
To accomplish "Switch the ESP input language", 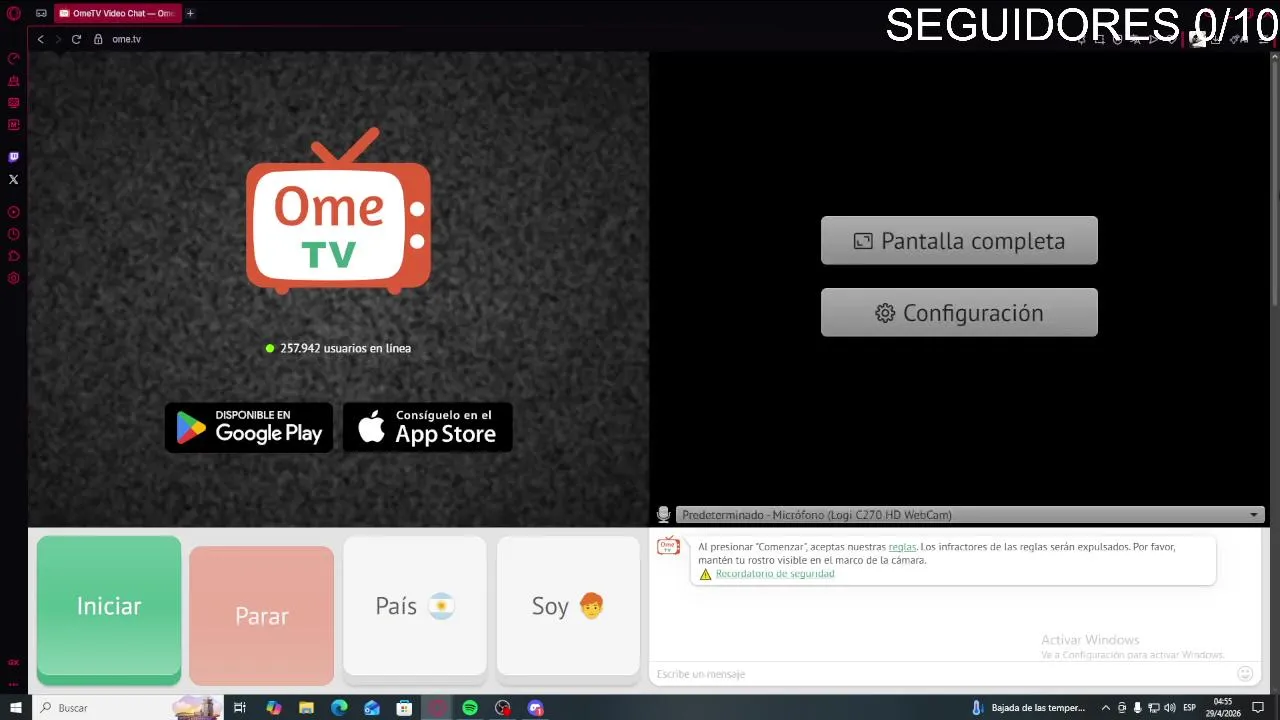I will tap(1190, 708).
